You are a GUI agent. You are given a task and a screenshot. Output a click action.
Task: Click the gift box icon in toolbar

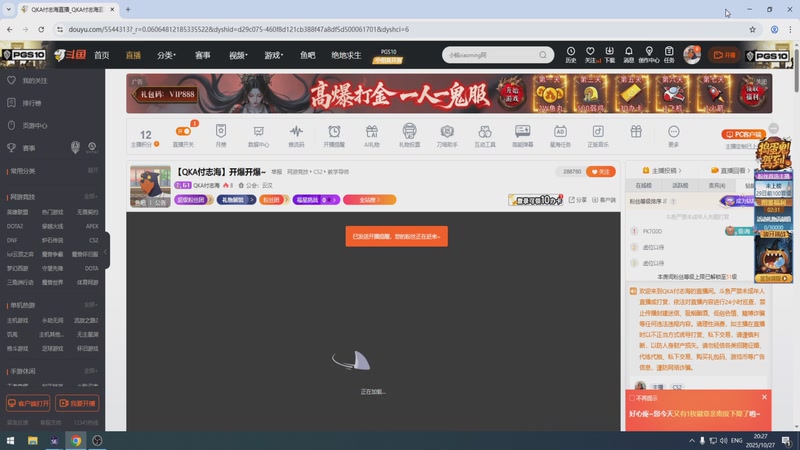(636, 132)
